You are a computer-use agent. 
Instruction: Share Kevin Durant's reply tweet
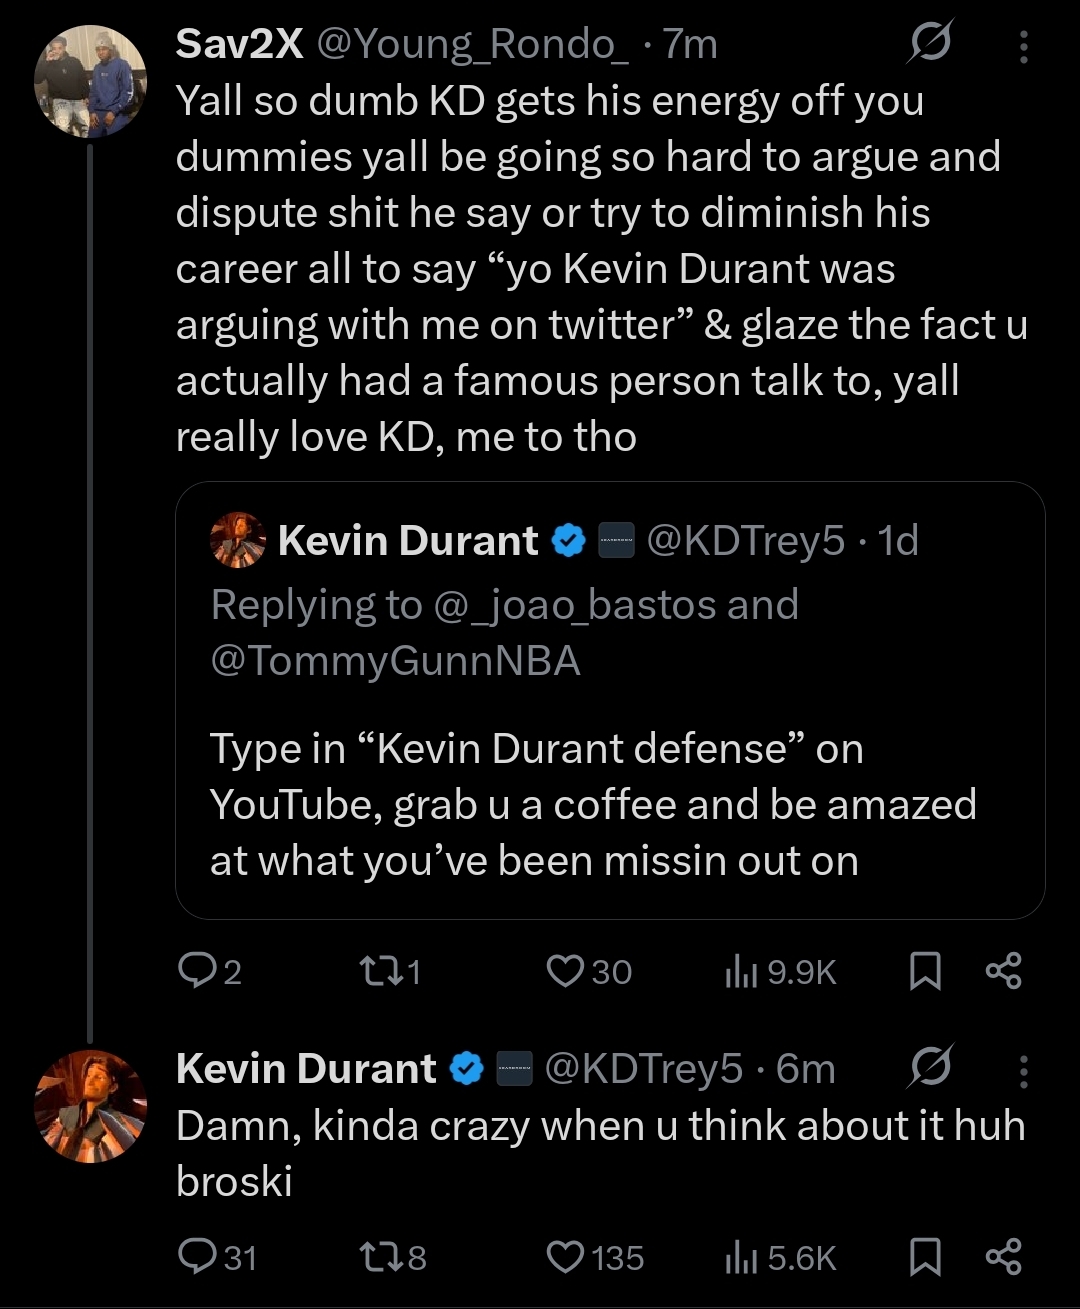pyautogui.click(x=1003, y=1257)
